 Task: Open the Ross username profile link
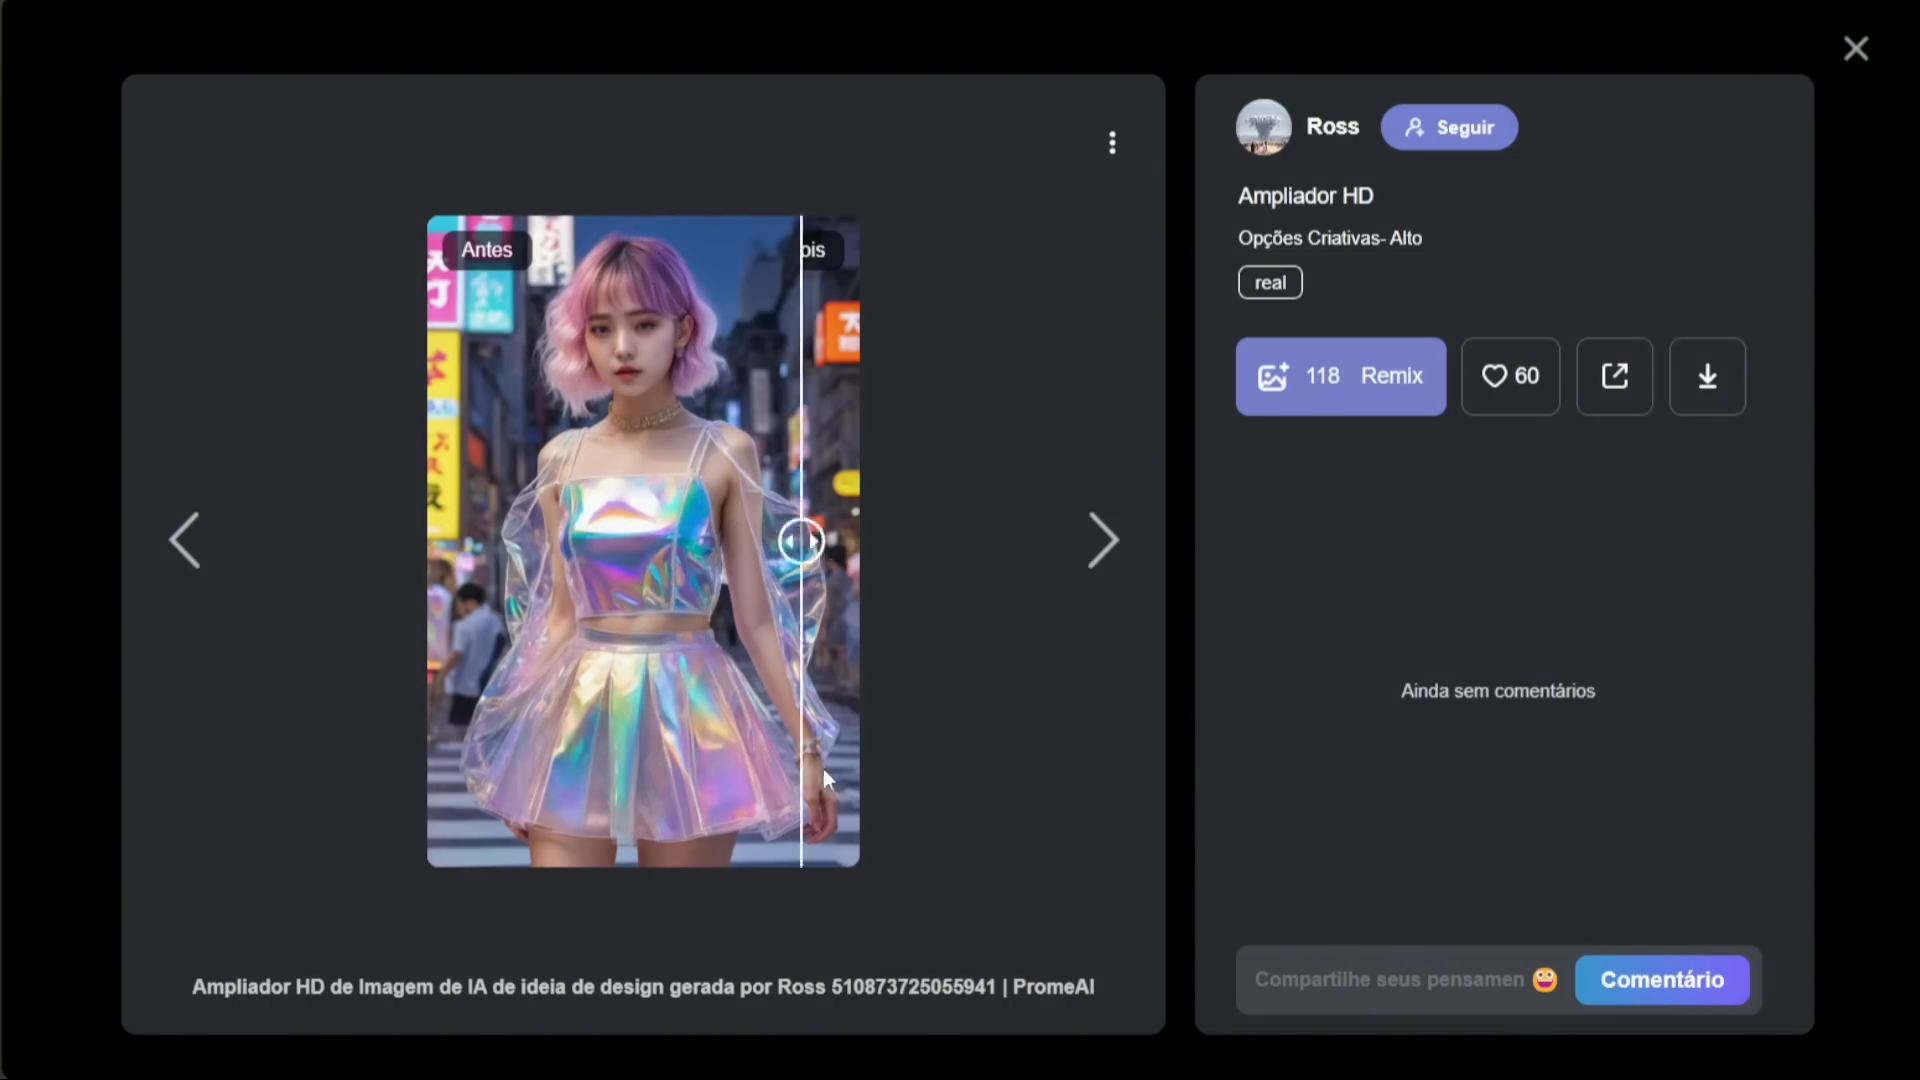[1332, 127]
